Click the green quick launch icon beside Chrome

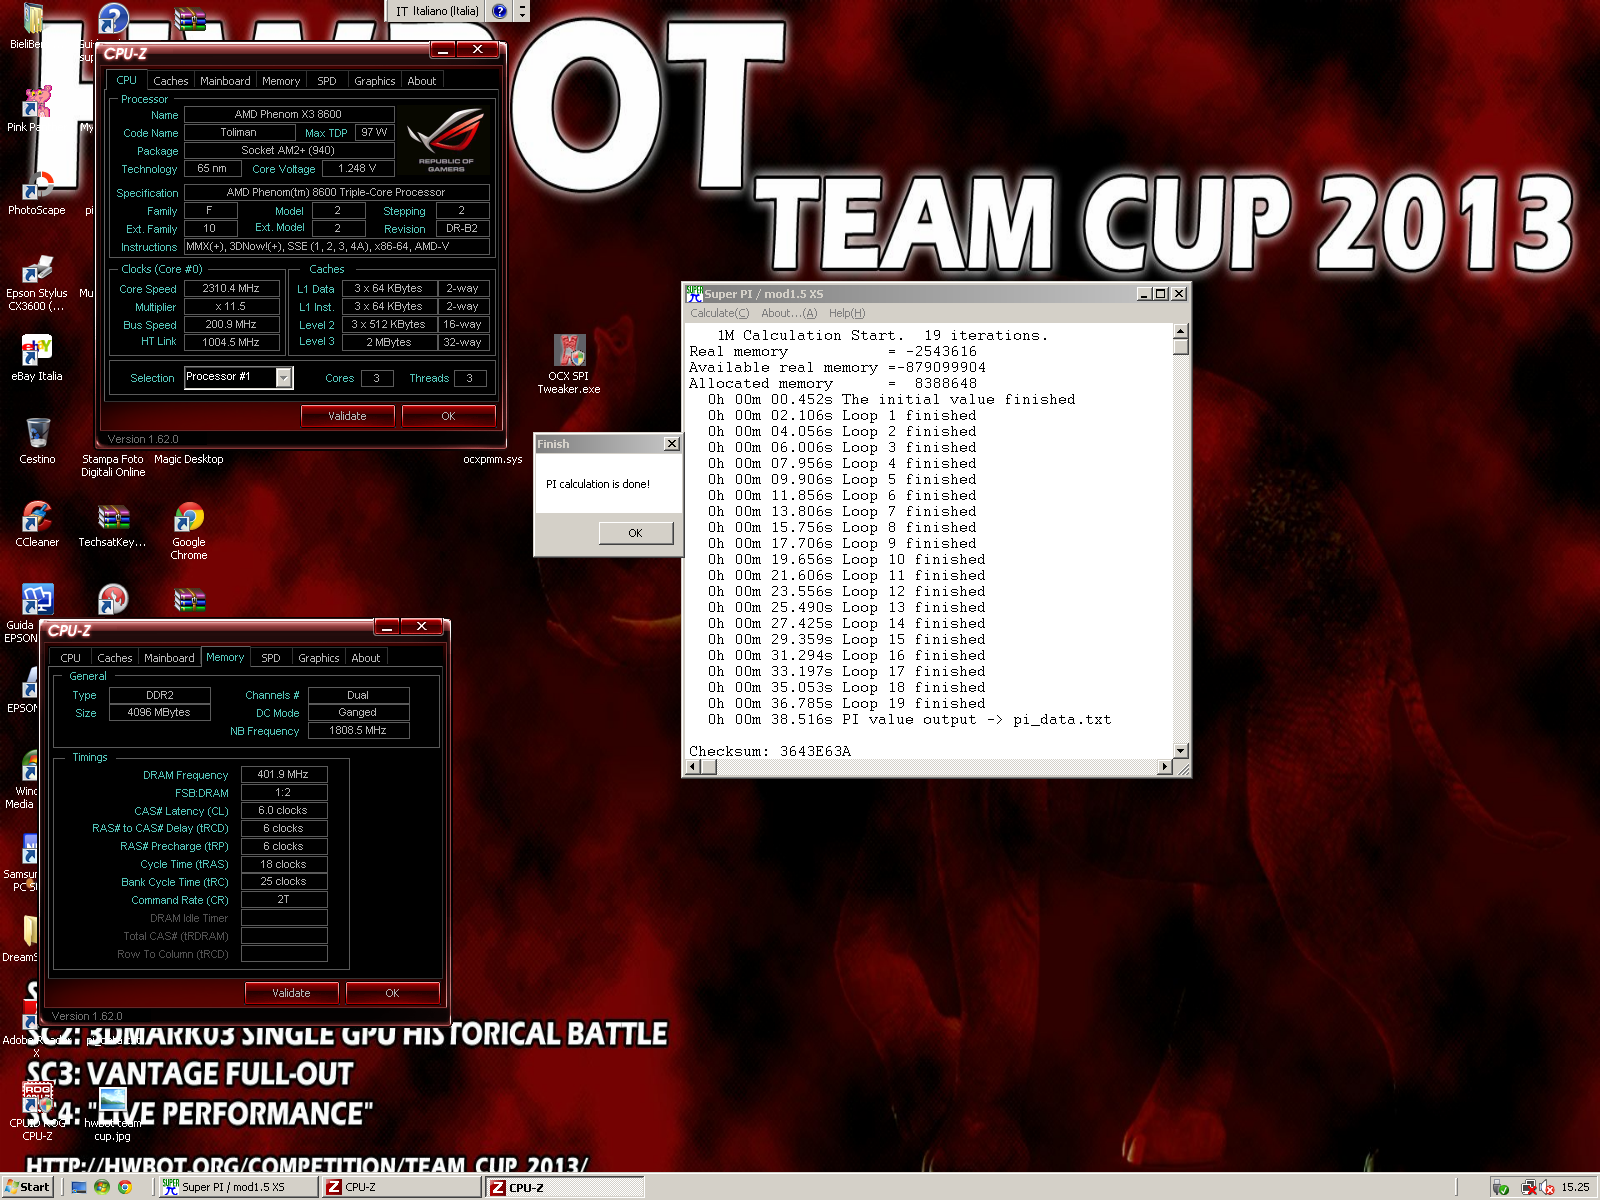click(x=102, y=1187)
